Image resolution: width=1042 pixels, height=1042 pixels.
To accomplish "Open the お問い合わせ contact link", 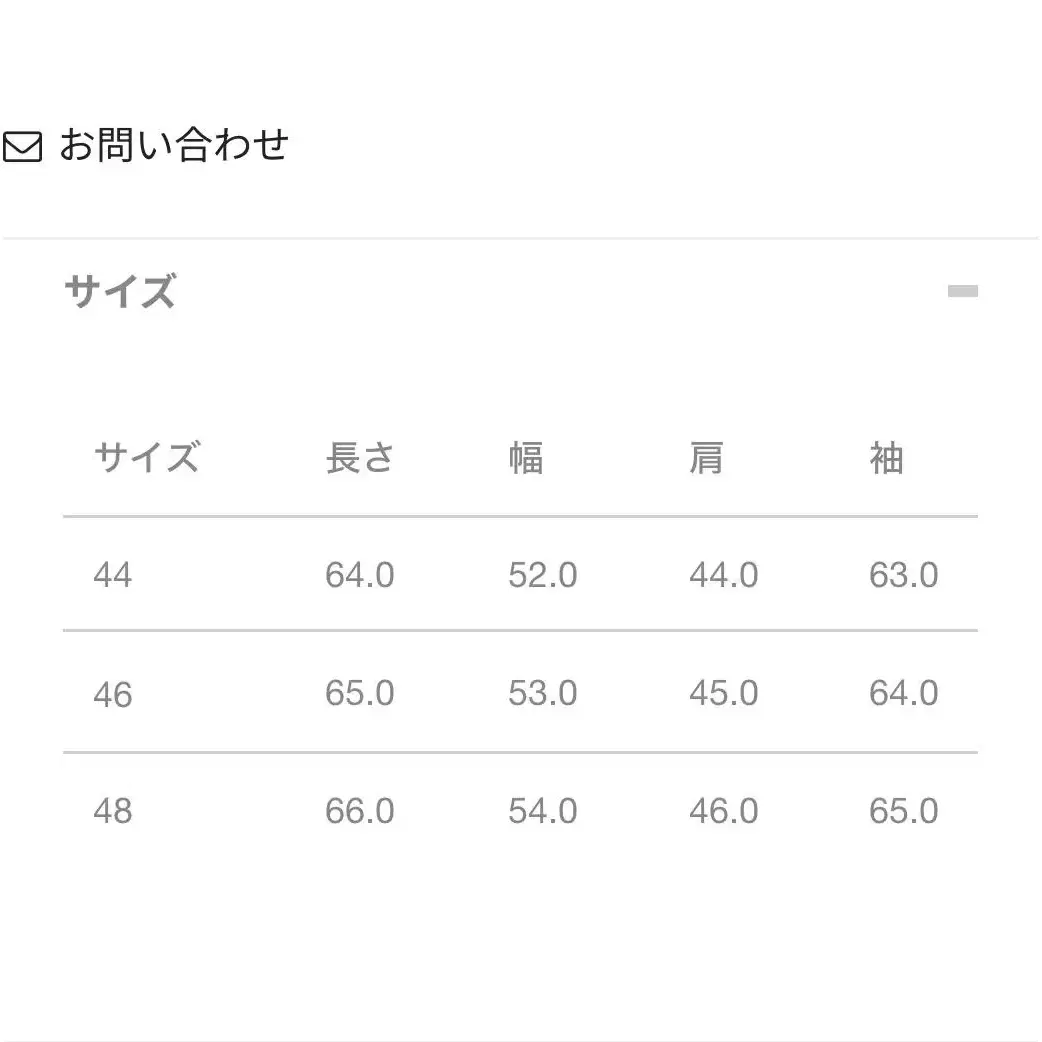I will tap(174, 145).
